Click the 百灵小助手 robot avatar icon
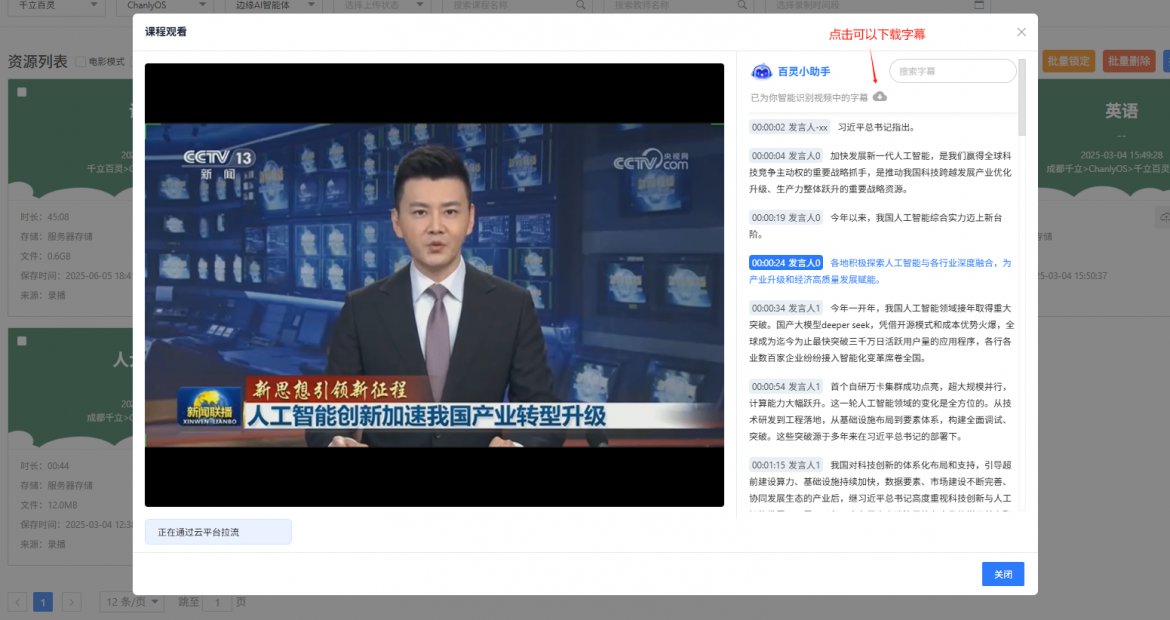This screenshot has width=1170, height=620. pos(761,72)
